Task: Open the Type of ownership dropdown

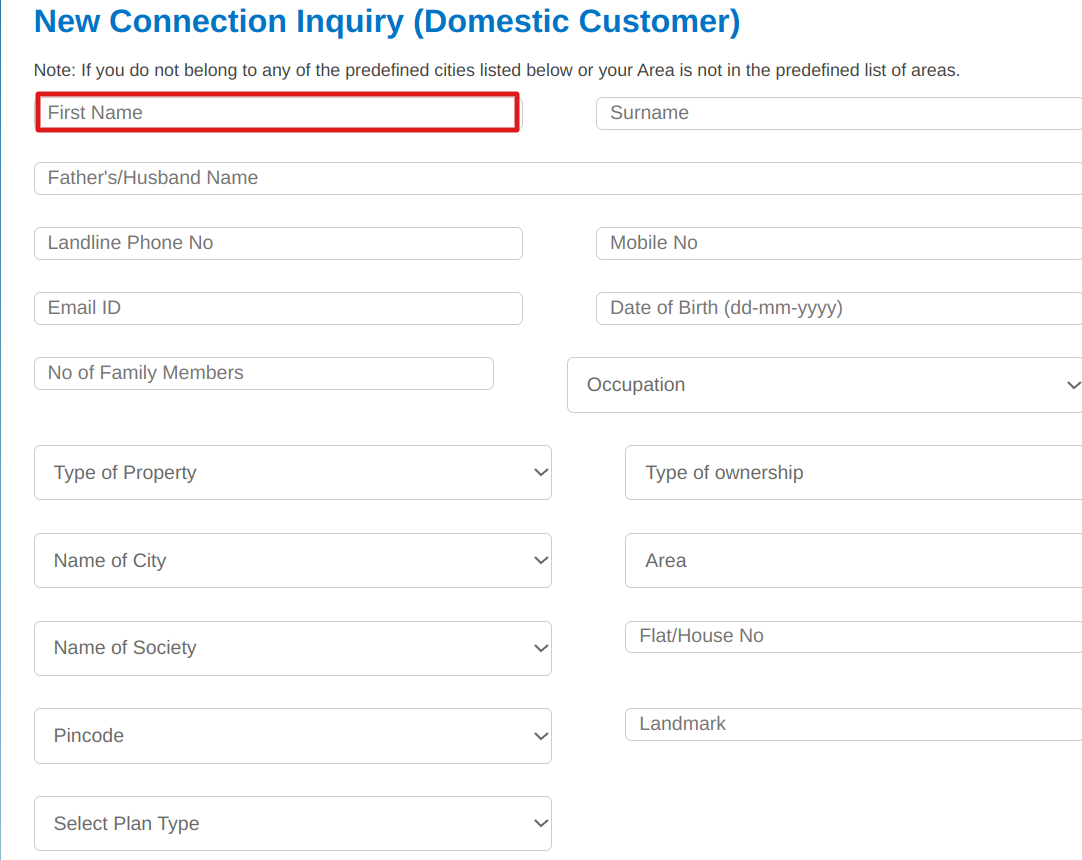Action: pos(852,473)
